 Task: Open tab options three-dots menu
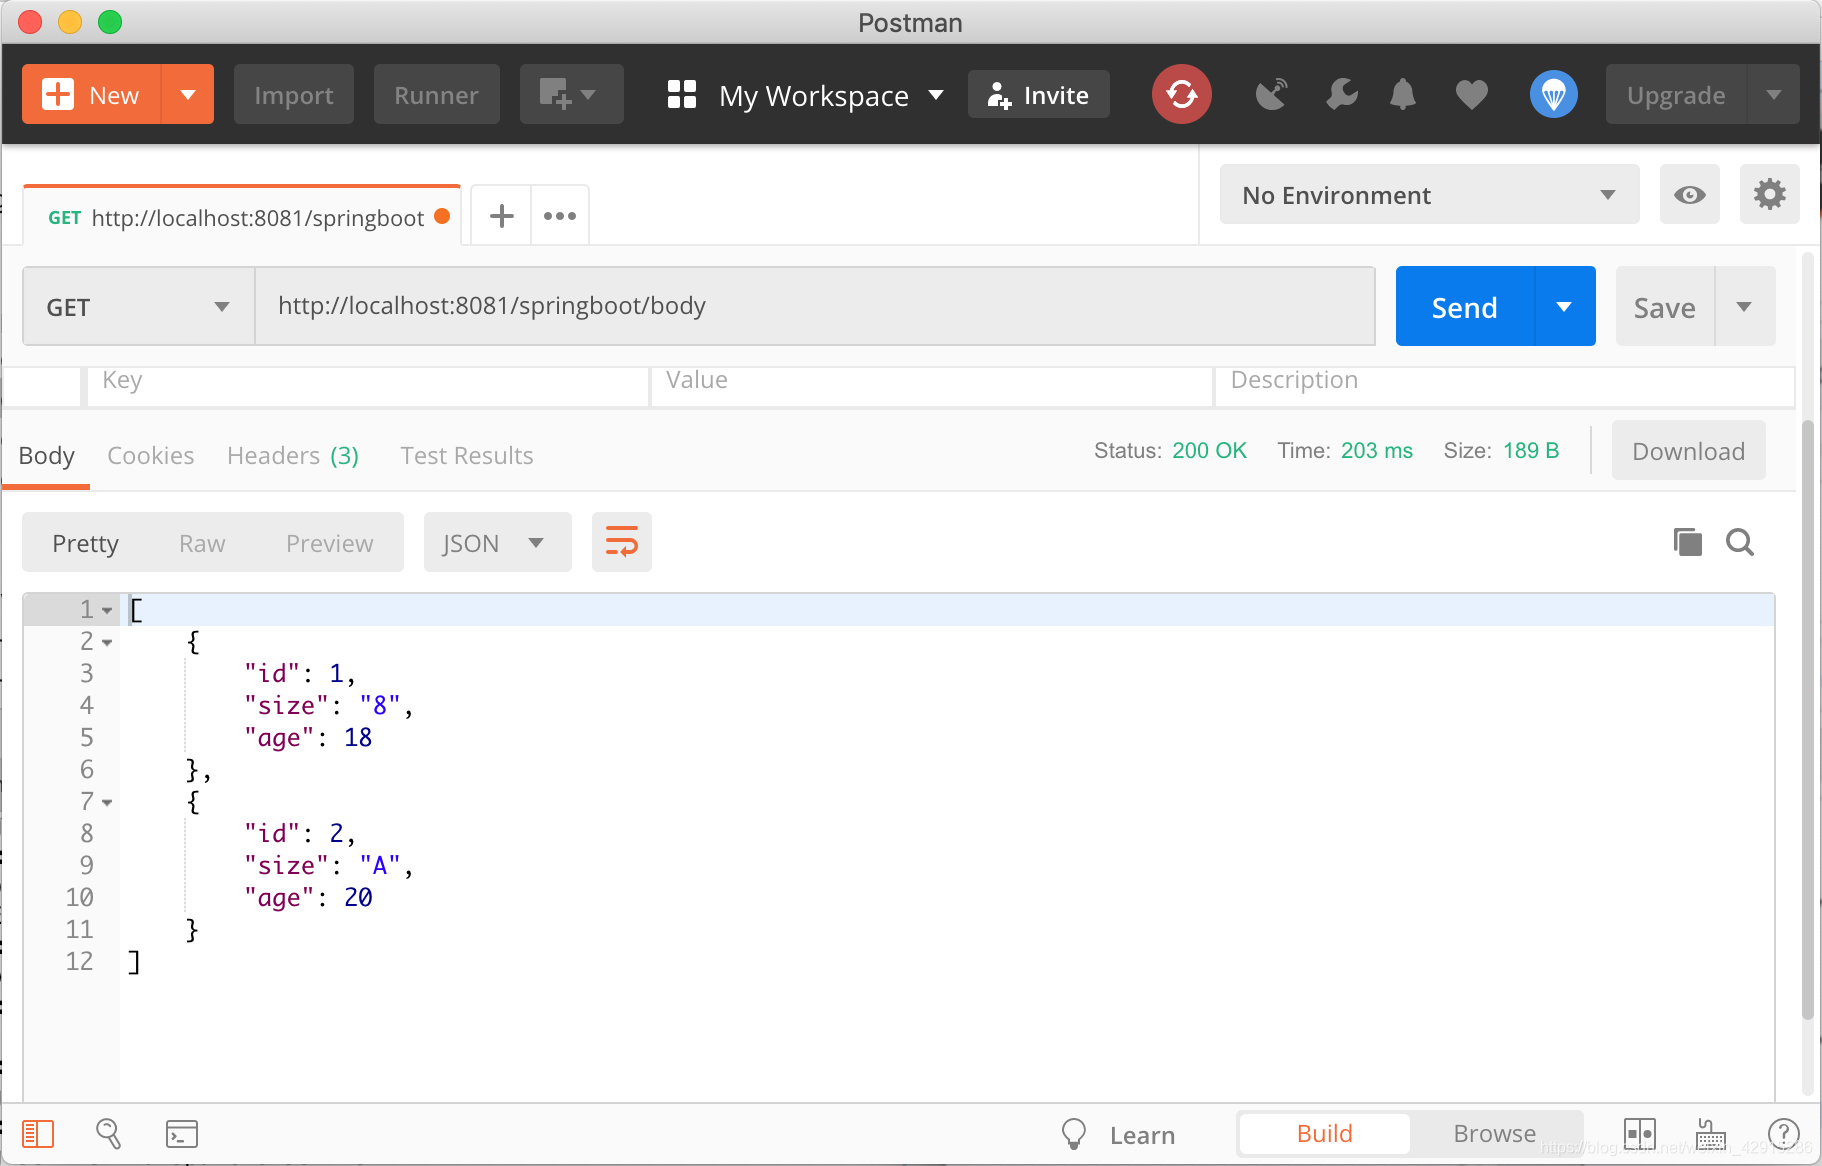tap(560, 216)
